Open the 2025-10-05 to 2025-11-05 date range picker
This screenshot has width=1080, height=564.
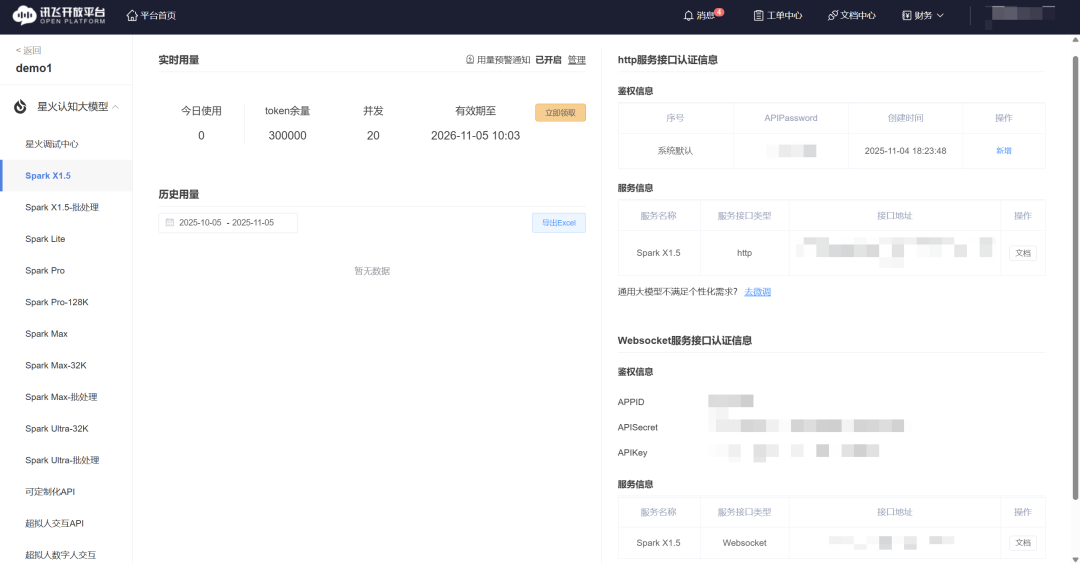click(x=228, y=222)
